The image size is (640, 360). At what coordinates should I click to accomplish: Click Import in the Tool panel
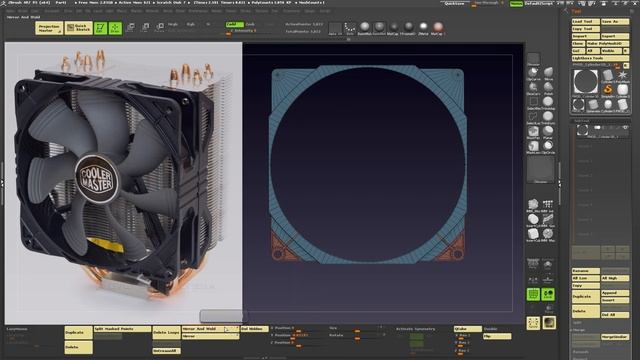point(585,36)
